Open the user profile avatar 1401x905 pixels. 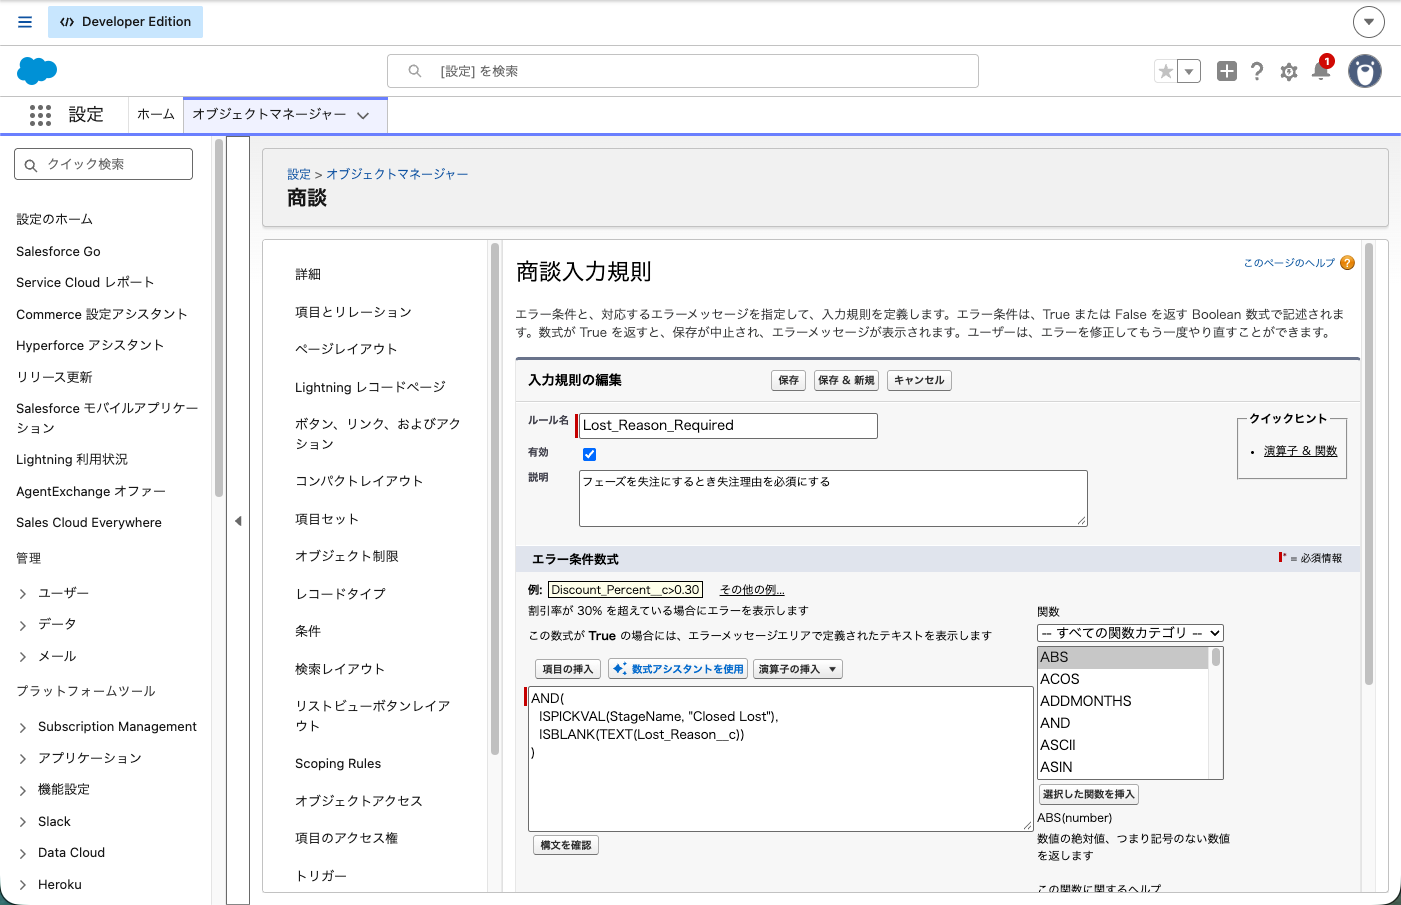1365,71
